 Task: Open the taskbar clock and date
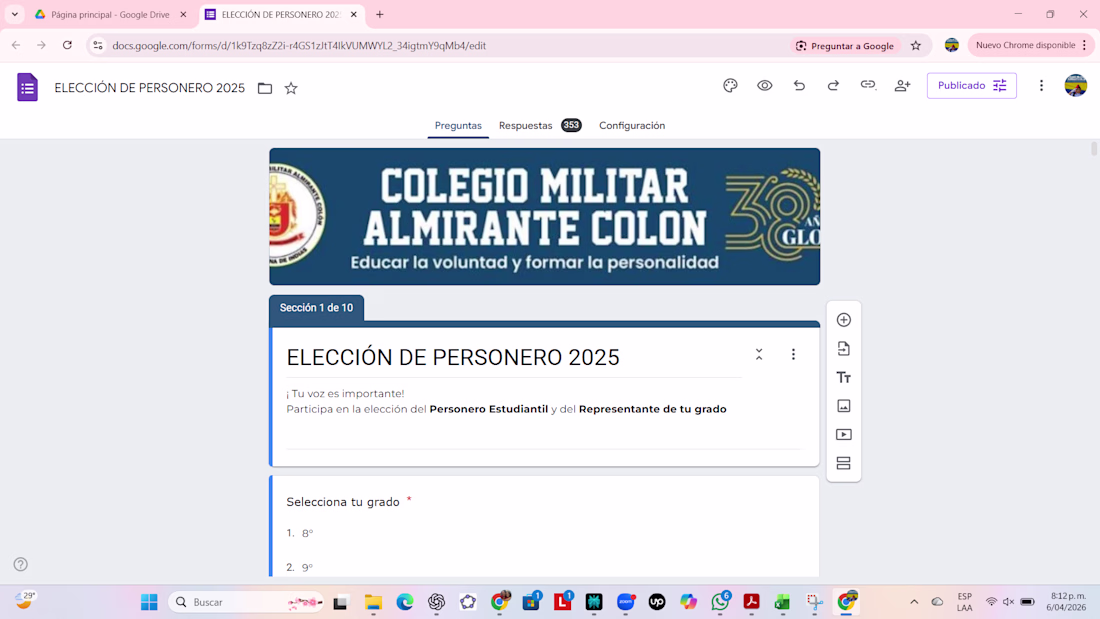coord(1066,601)
